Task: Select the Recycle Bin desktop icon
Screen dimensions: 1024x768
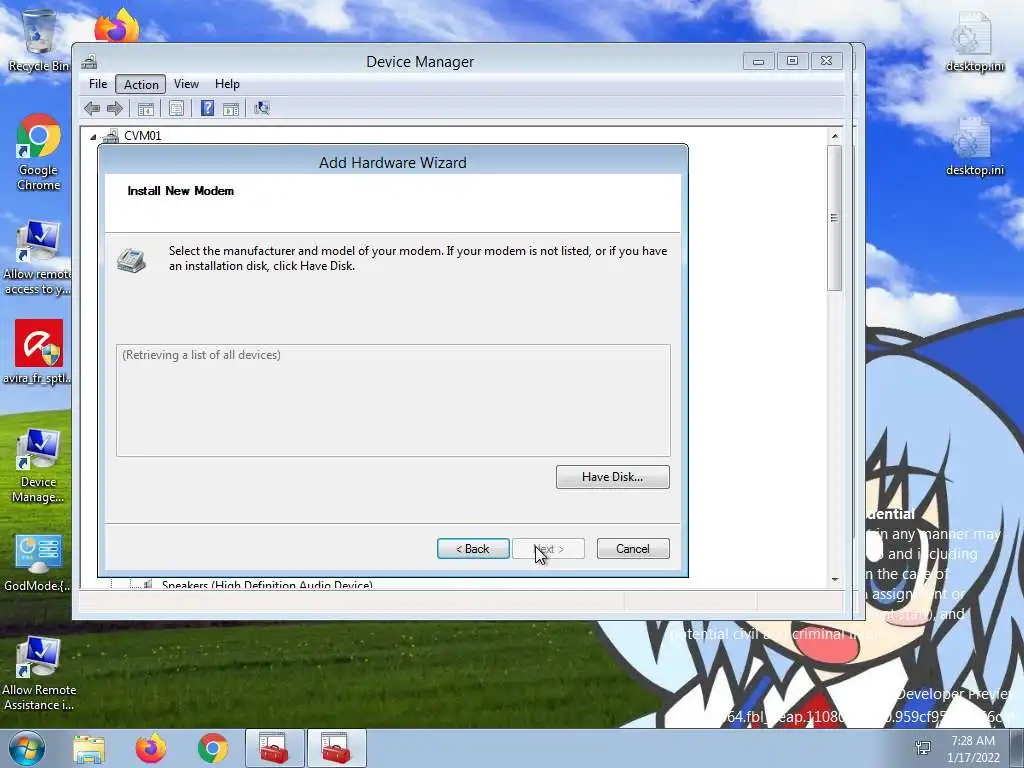Action: pos(37,40)
